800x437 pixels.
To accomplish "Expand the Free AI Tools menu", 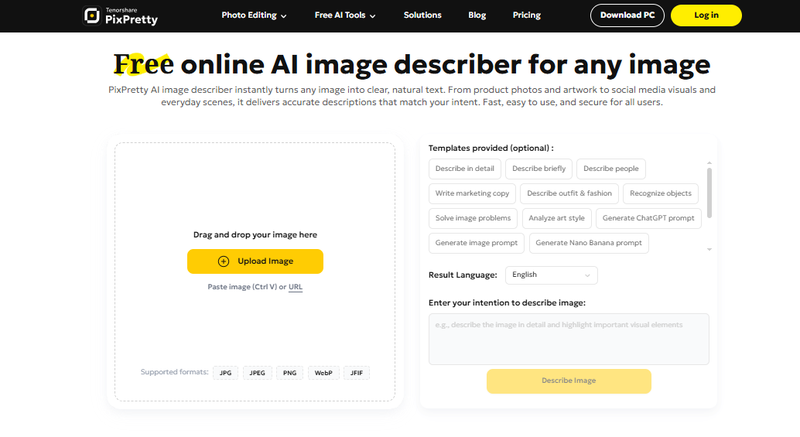I will point(347,16).
